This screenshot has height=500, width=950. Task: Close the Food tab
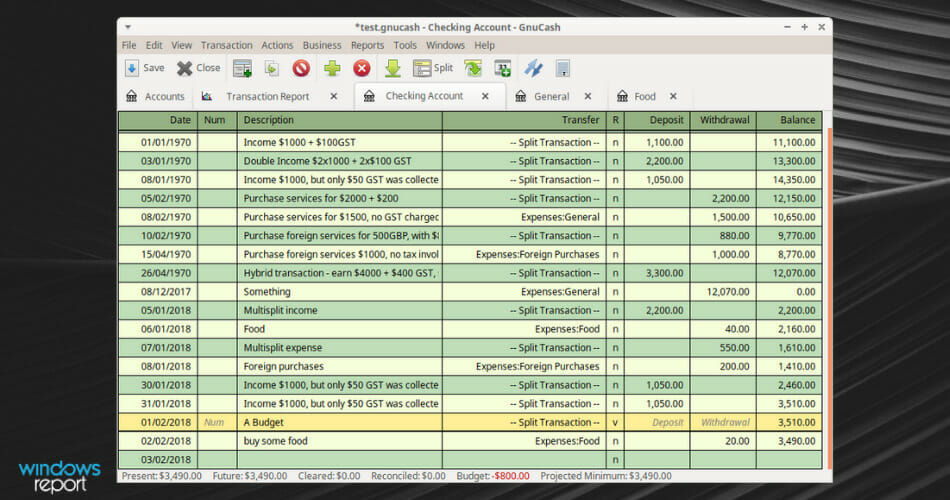tap(673, 96)
